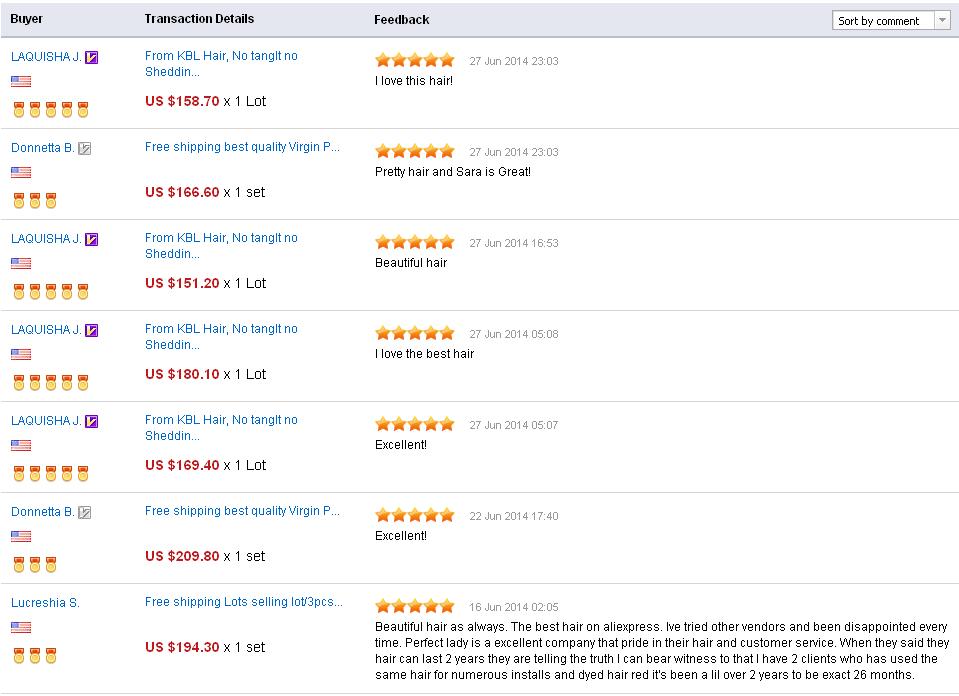Click US flag under first Donnetta B.
959x696 pixels.
pyautogui.click(x=21, y=172)
